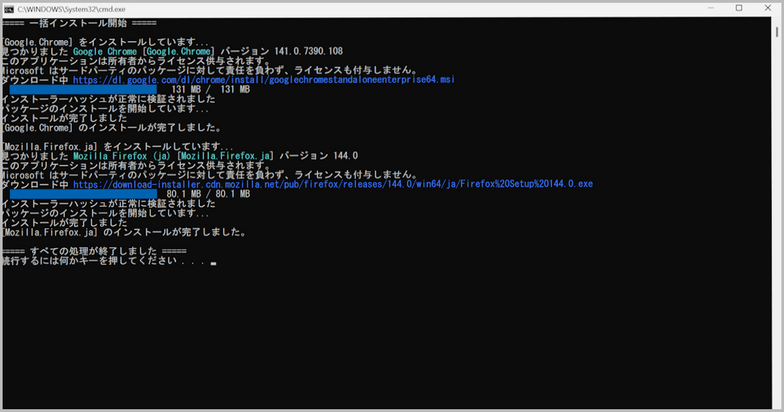Click the Firefox version 144.0 text
This screenshot has width=784, height=412.
(x=342, y=156)
